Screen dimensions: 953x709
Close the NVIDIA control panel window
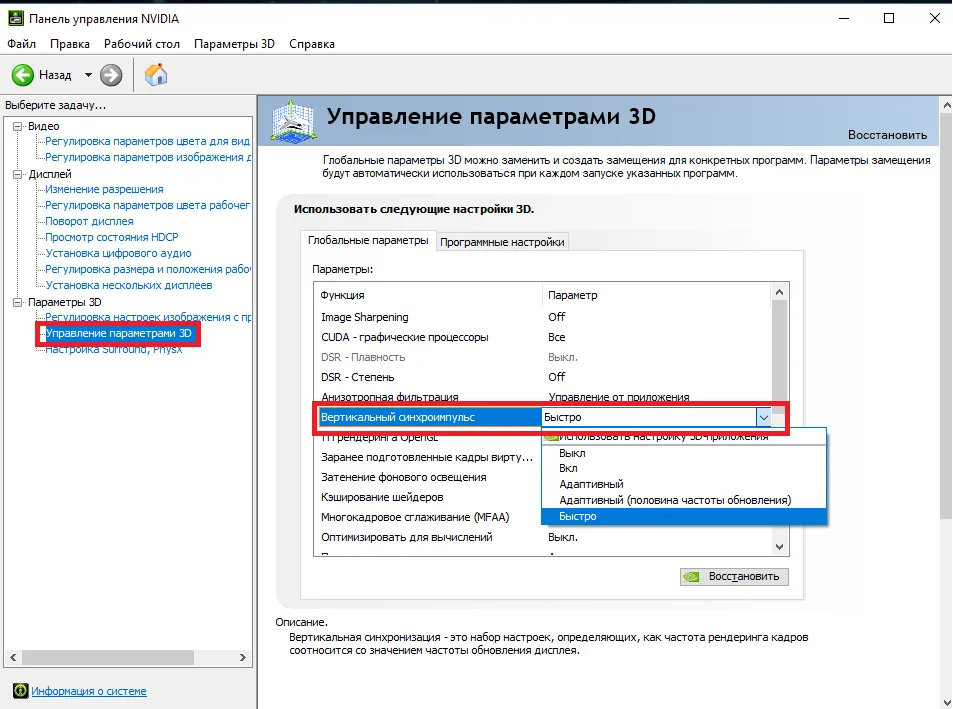(x=935, y=18)
